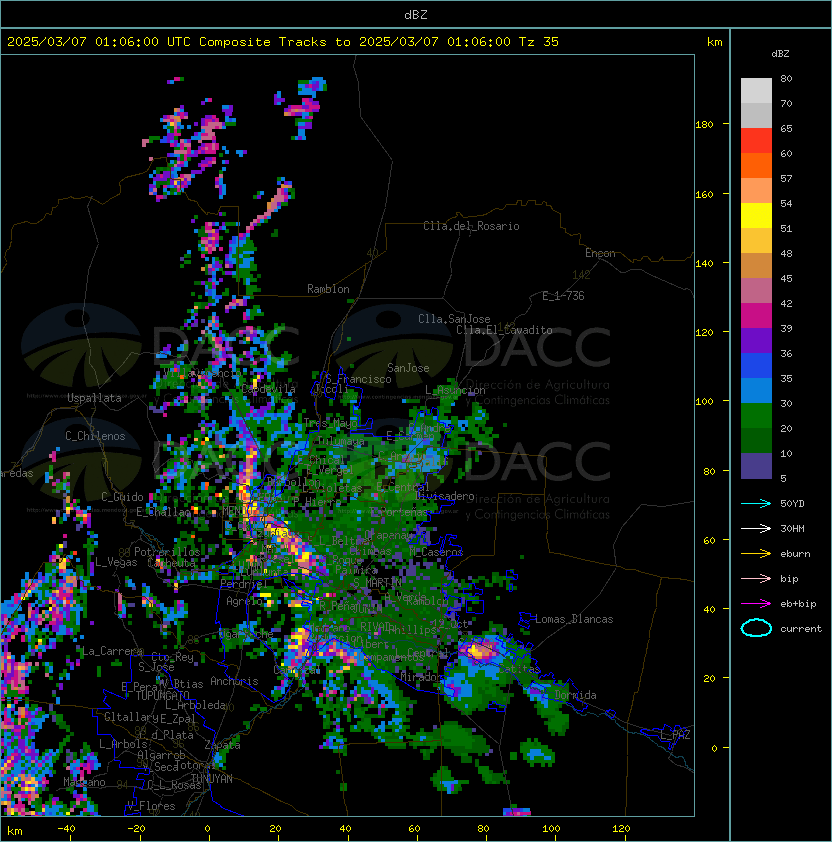The height and width of the screenshot is (842, 832).
Task: Click the 'E_1-736' map label
Action: coord(563,296)
